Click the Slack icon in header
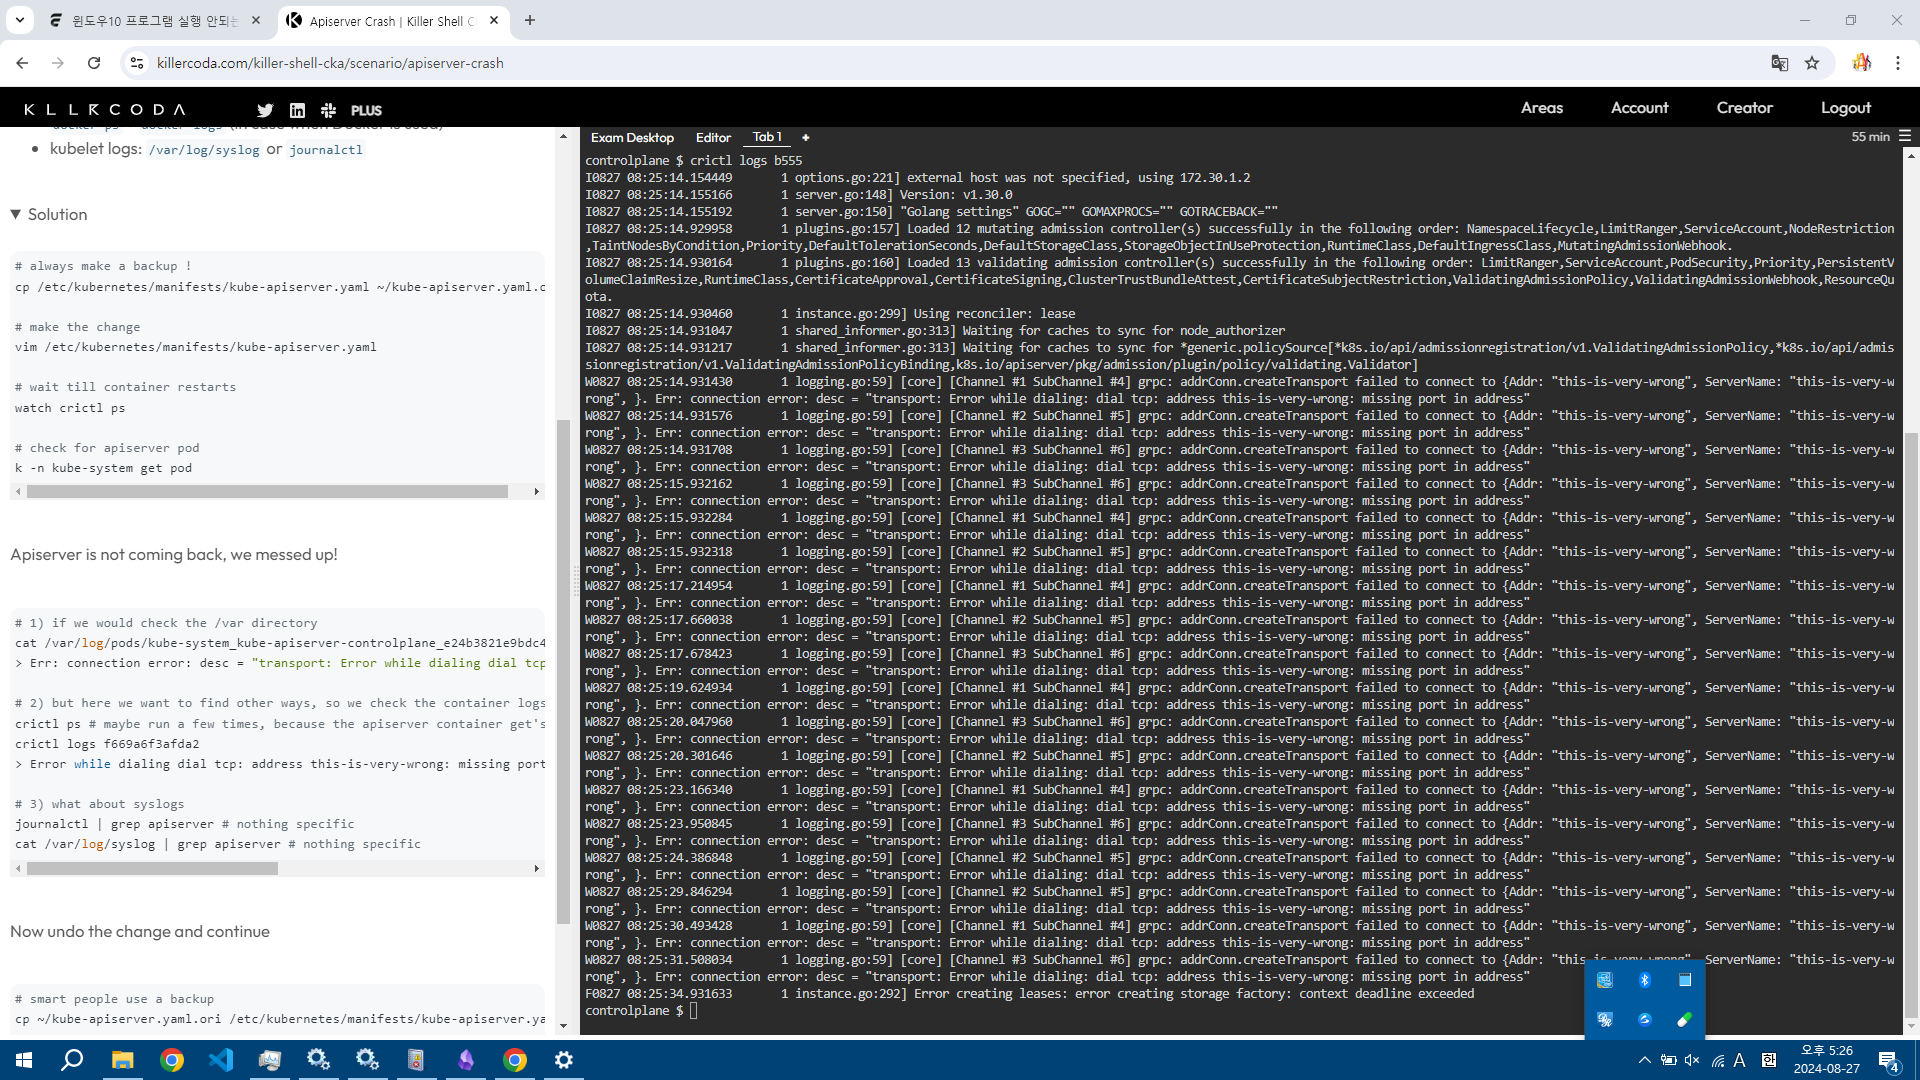Screen dimensions: 1920x1080 tap(328, 110)
